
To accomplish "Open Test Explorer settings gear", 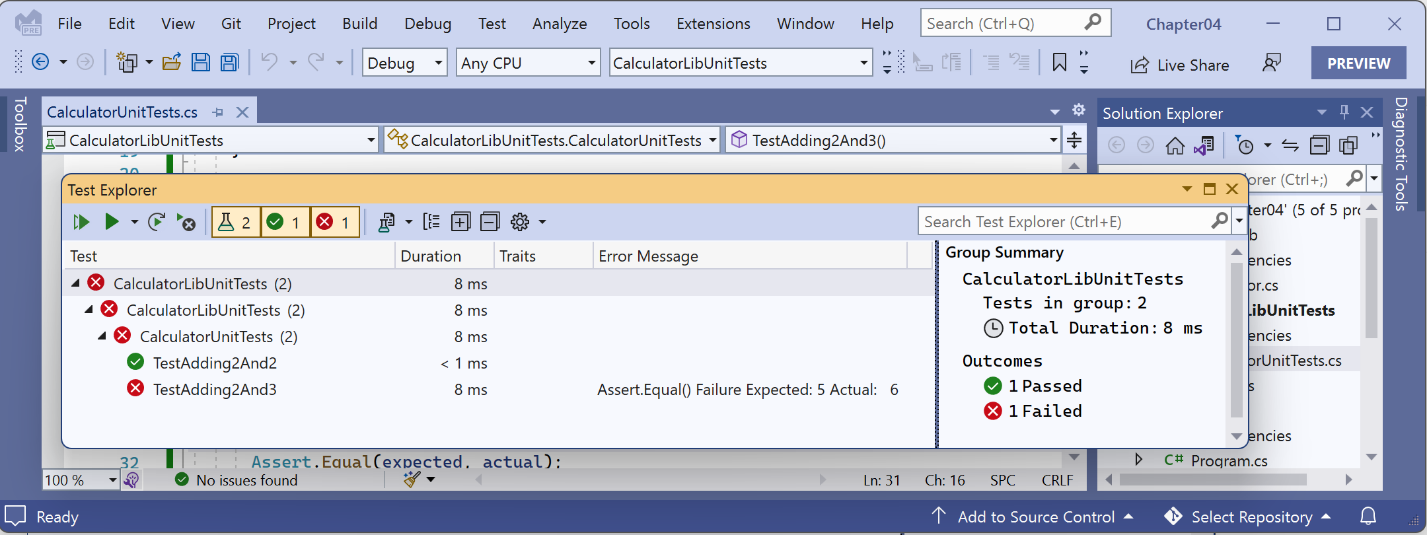I will click(520, 222).
